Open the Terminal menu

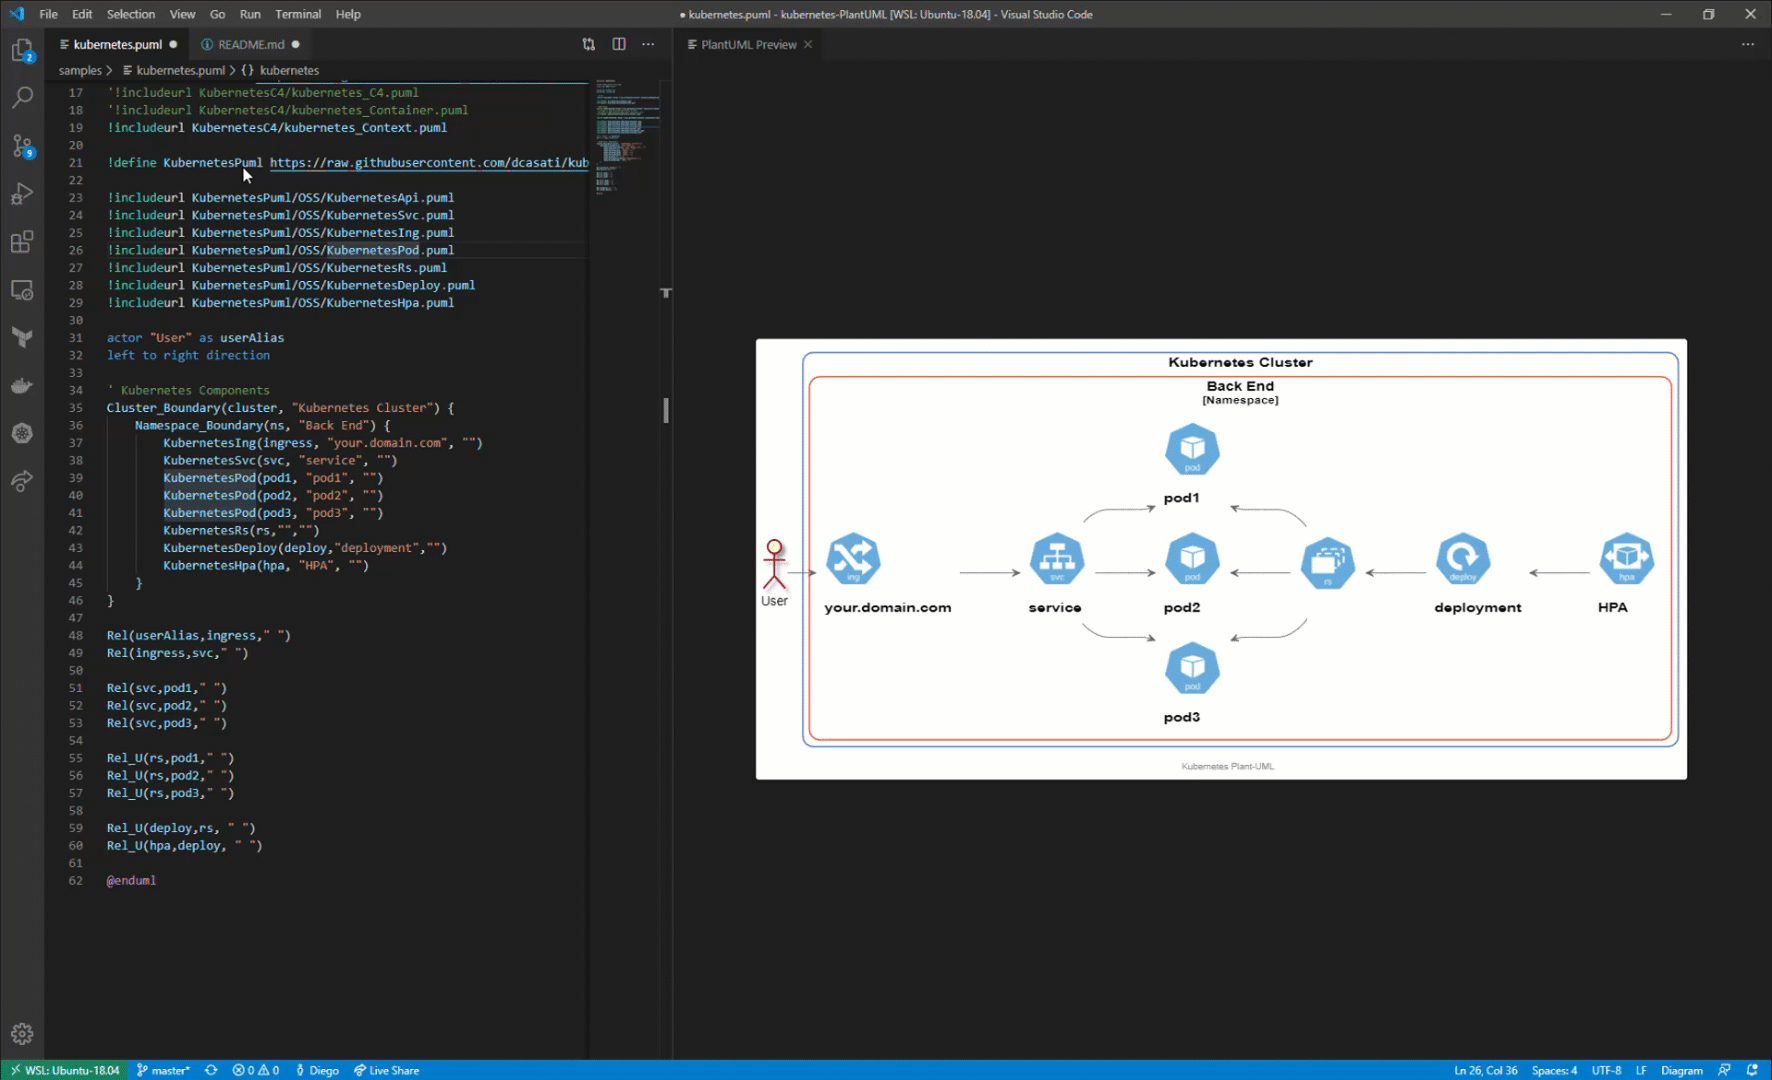coord(298,14)
